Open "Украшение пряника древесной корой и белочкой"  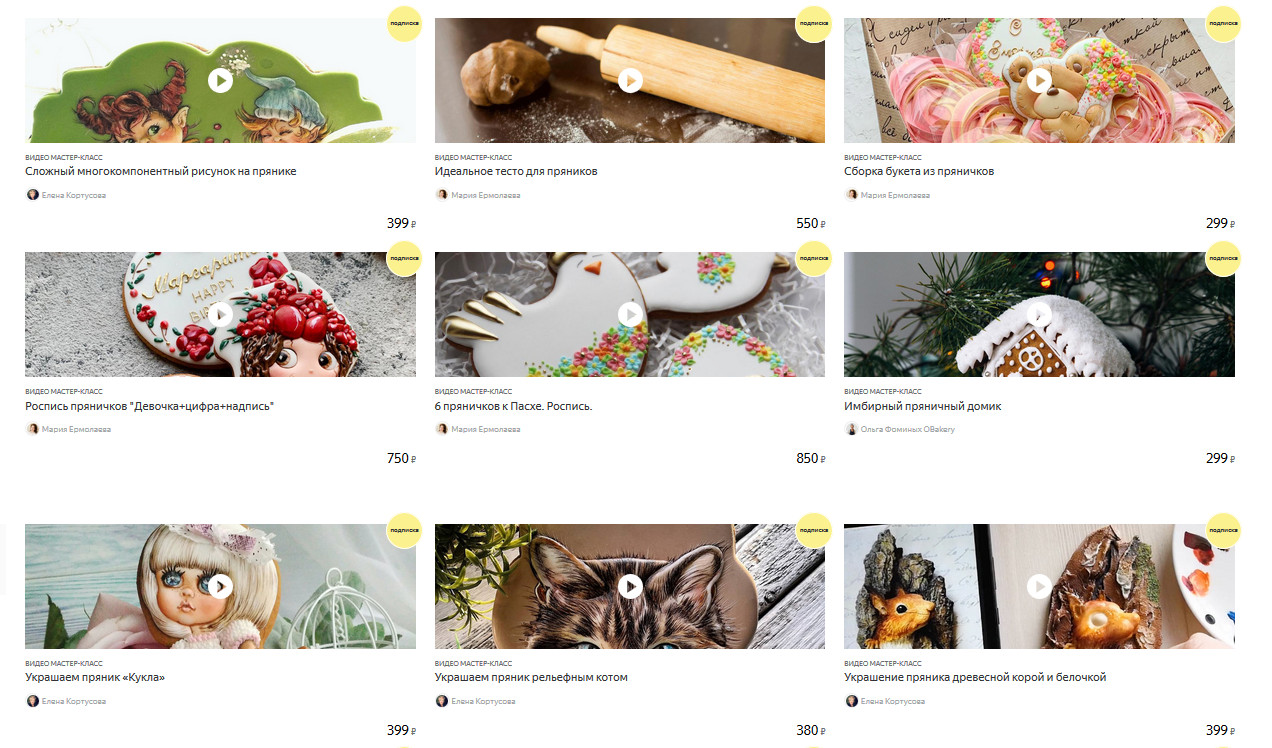tap(975, 677)
